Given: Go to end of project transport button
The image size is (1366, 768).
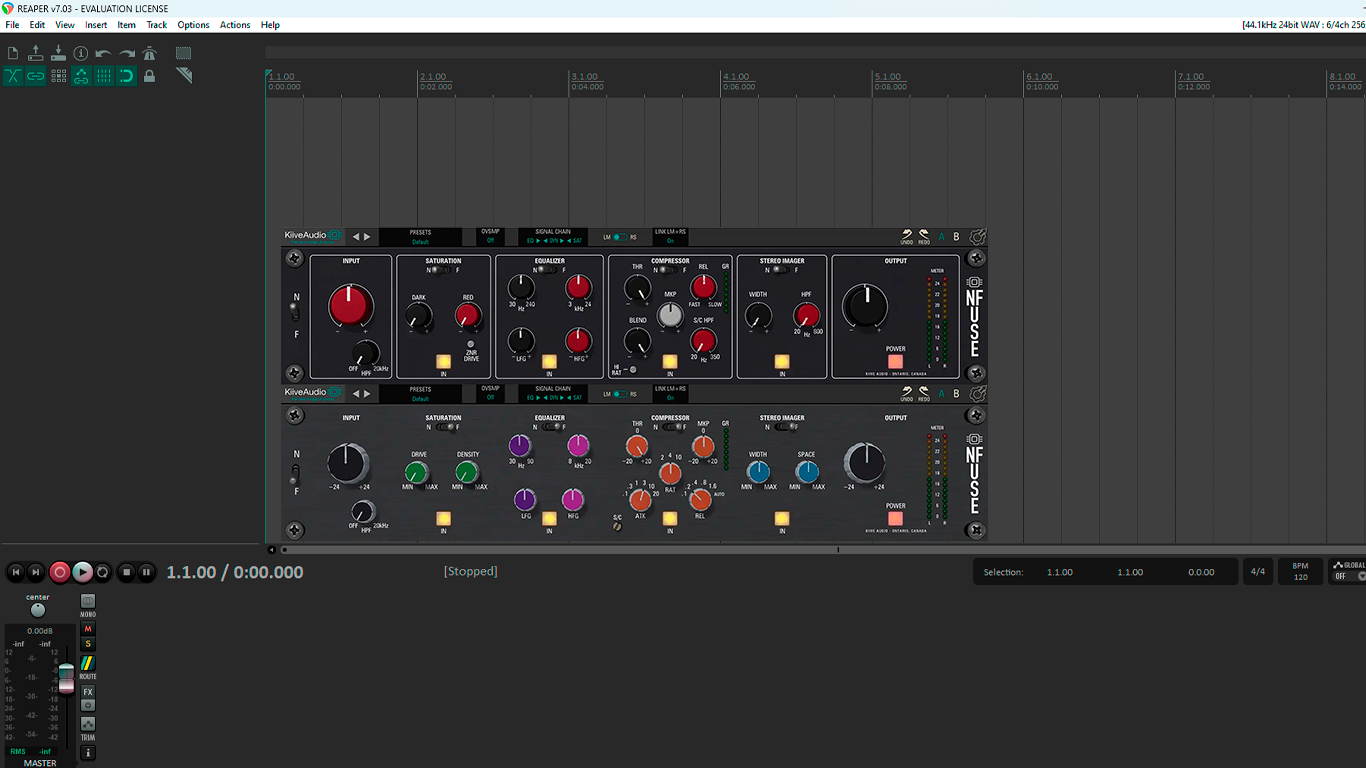Looking at the screenshot, I should click(36, 572).
